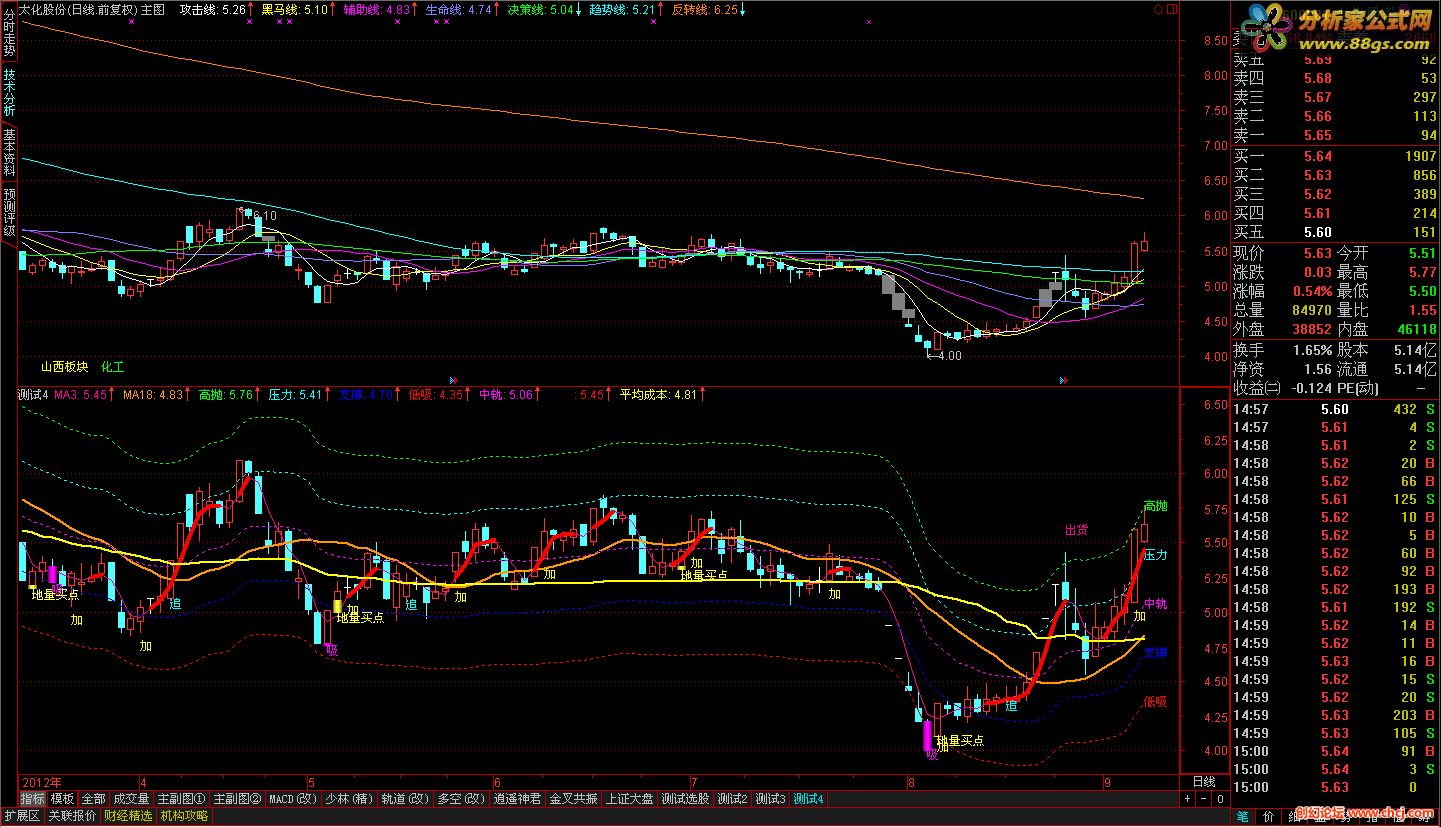Select the active 测试4 tab
The image size is (1441, 827).
(809, 799)
